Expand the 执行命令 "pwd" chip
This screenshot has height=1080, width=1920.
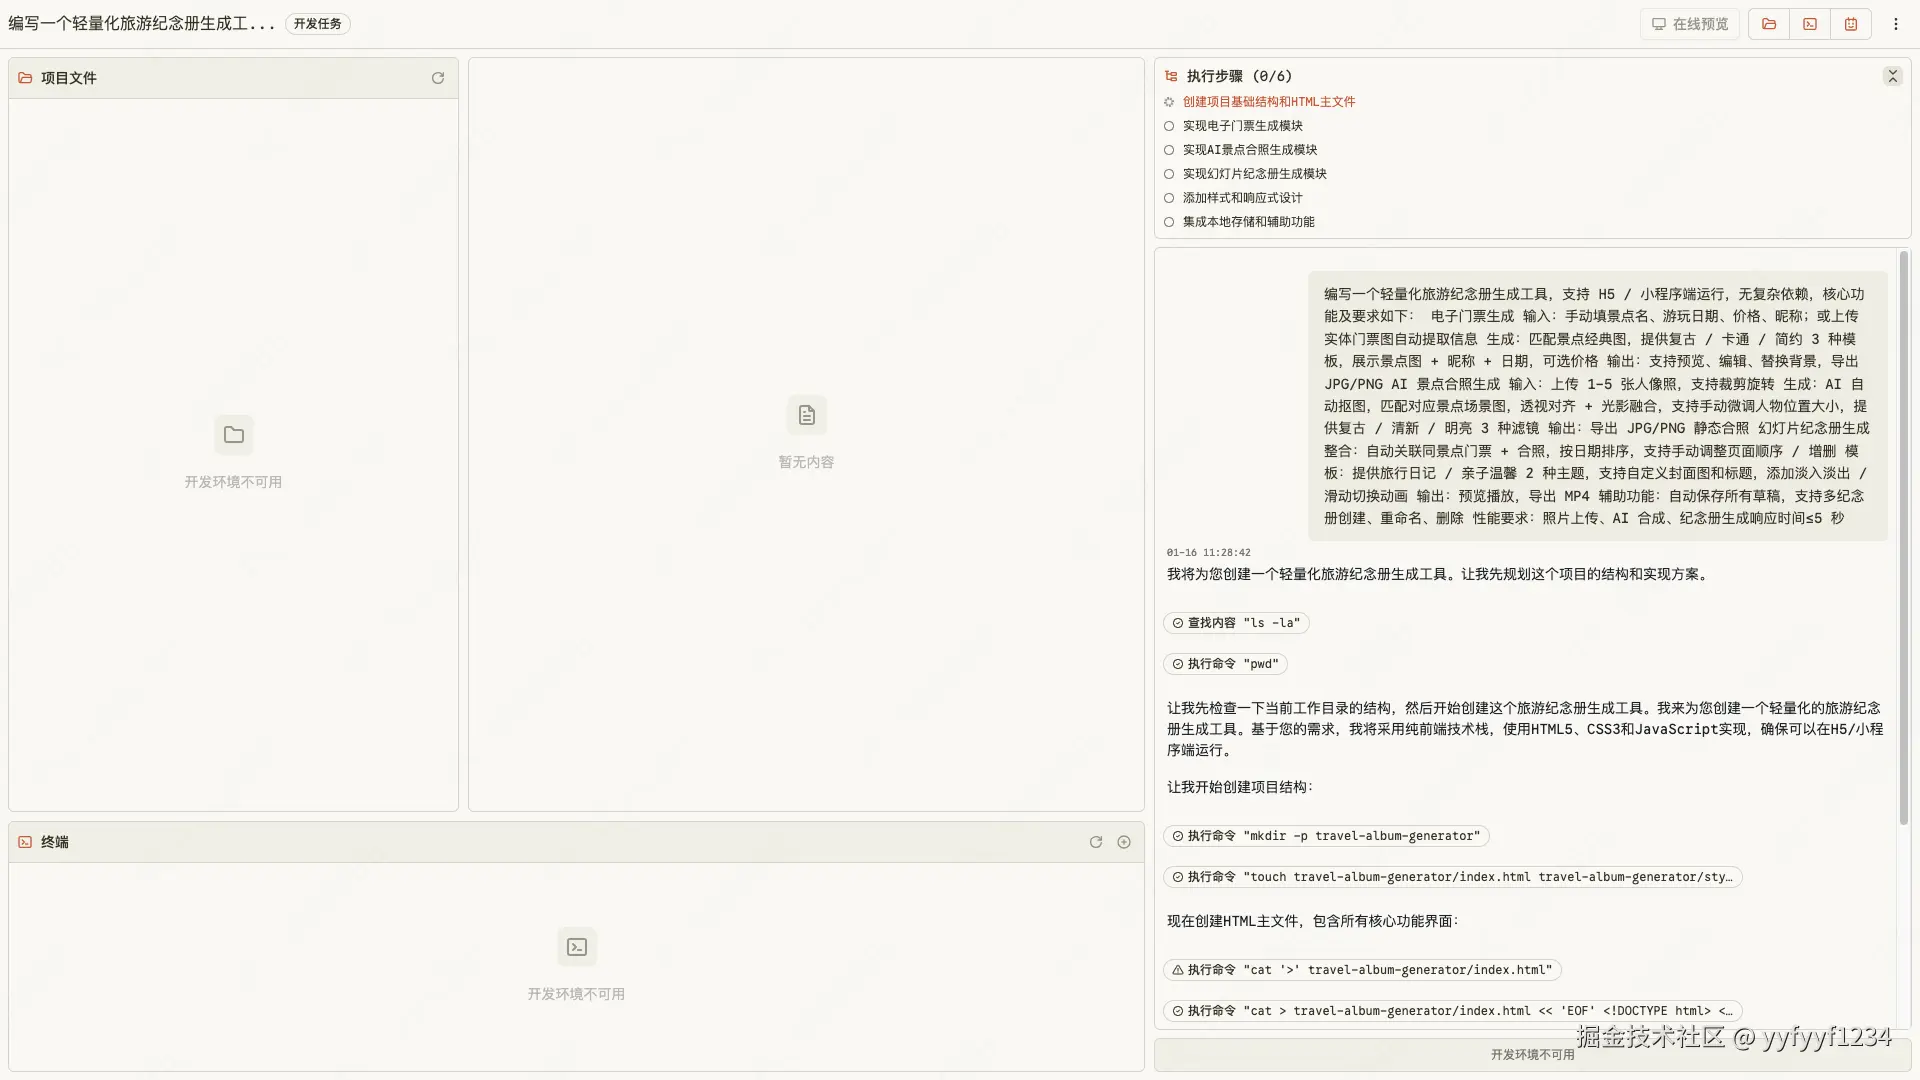pos(1225,663)
